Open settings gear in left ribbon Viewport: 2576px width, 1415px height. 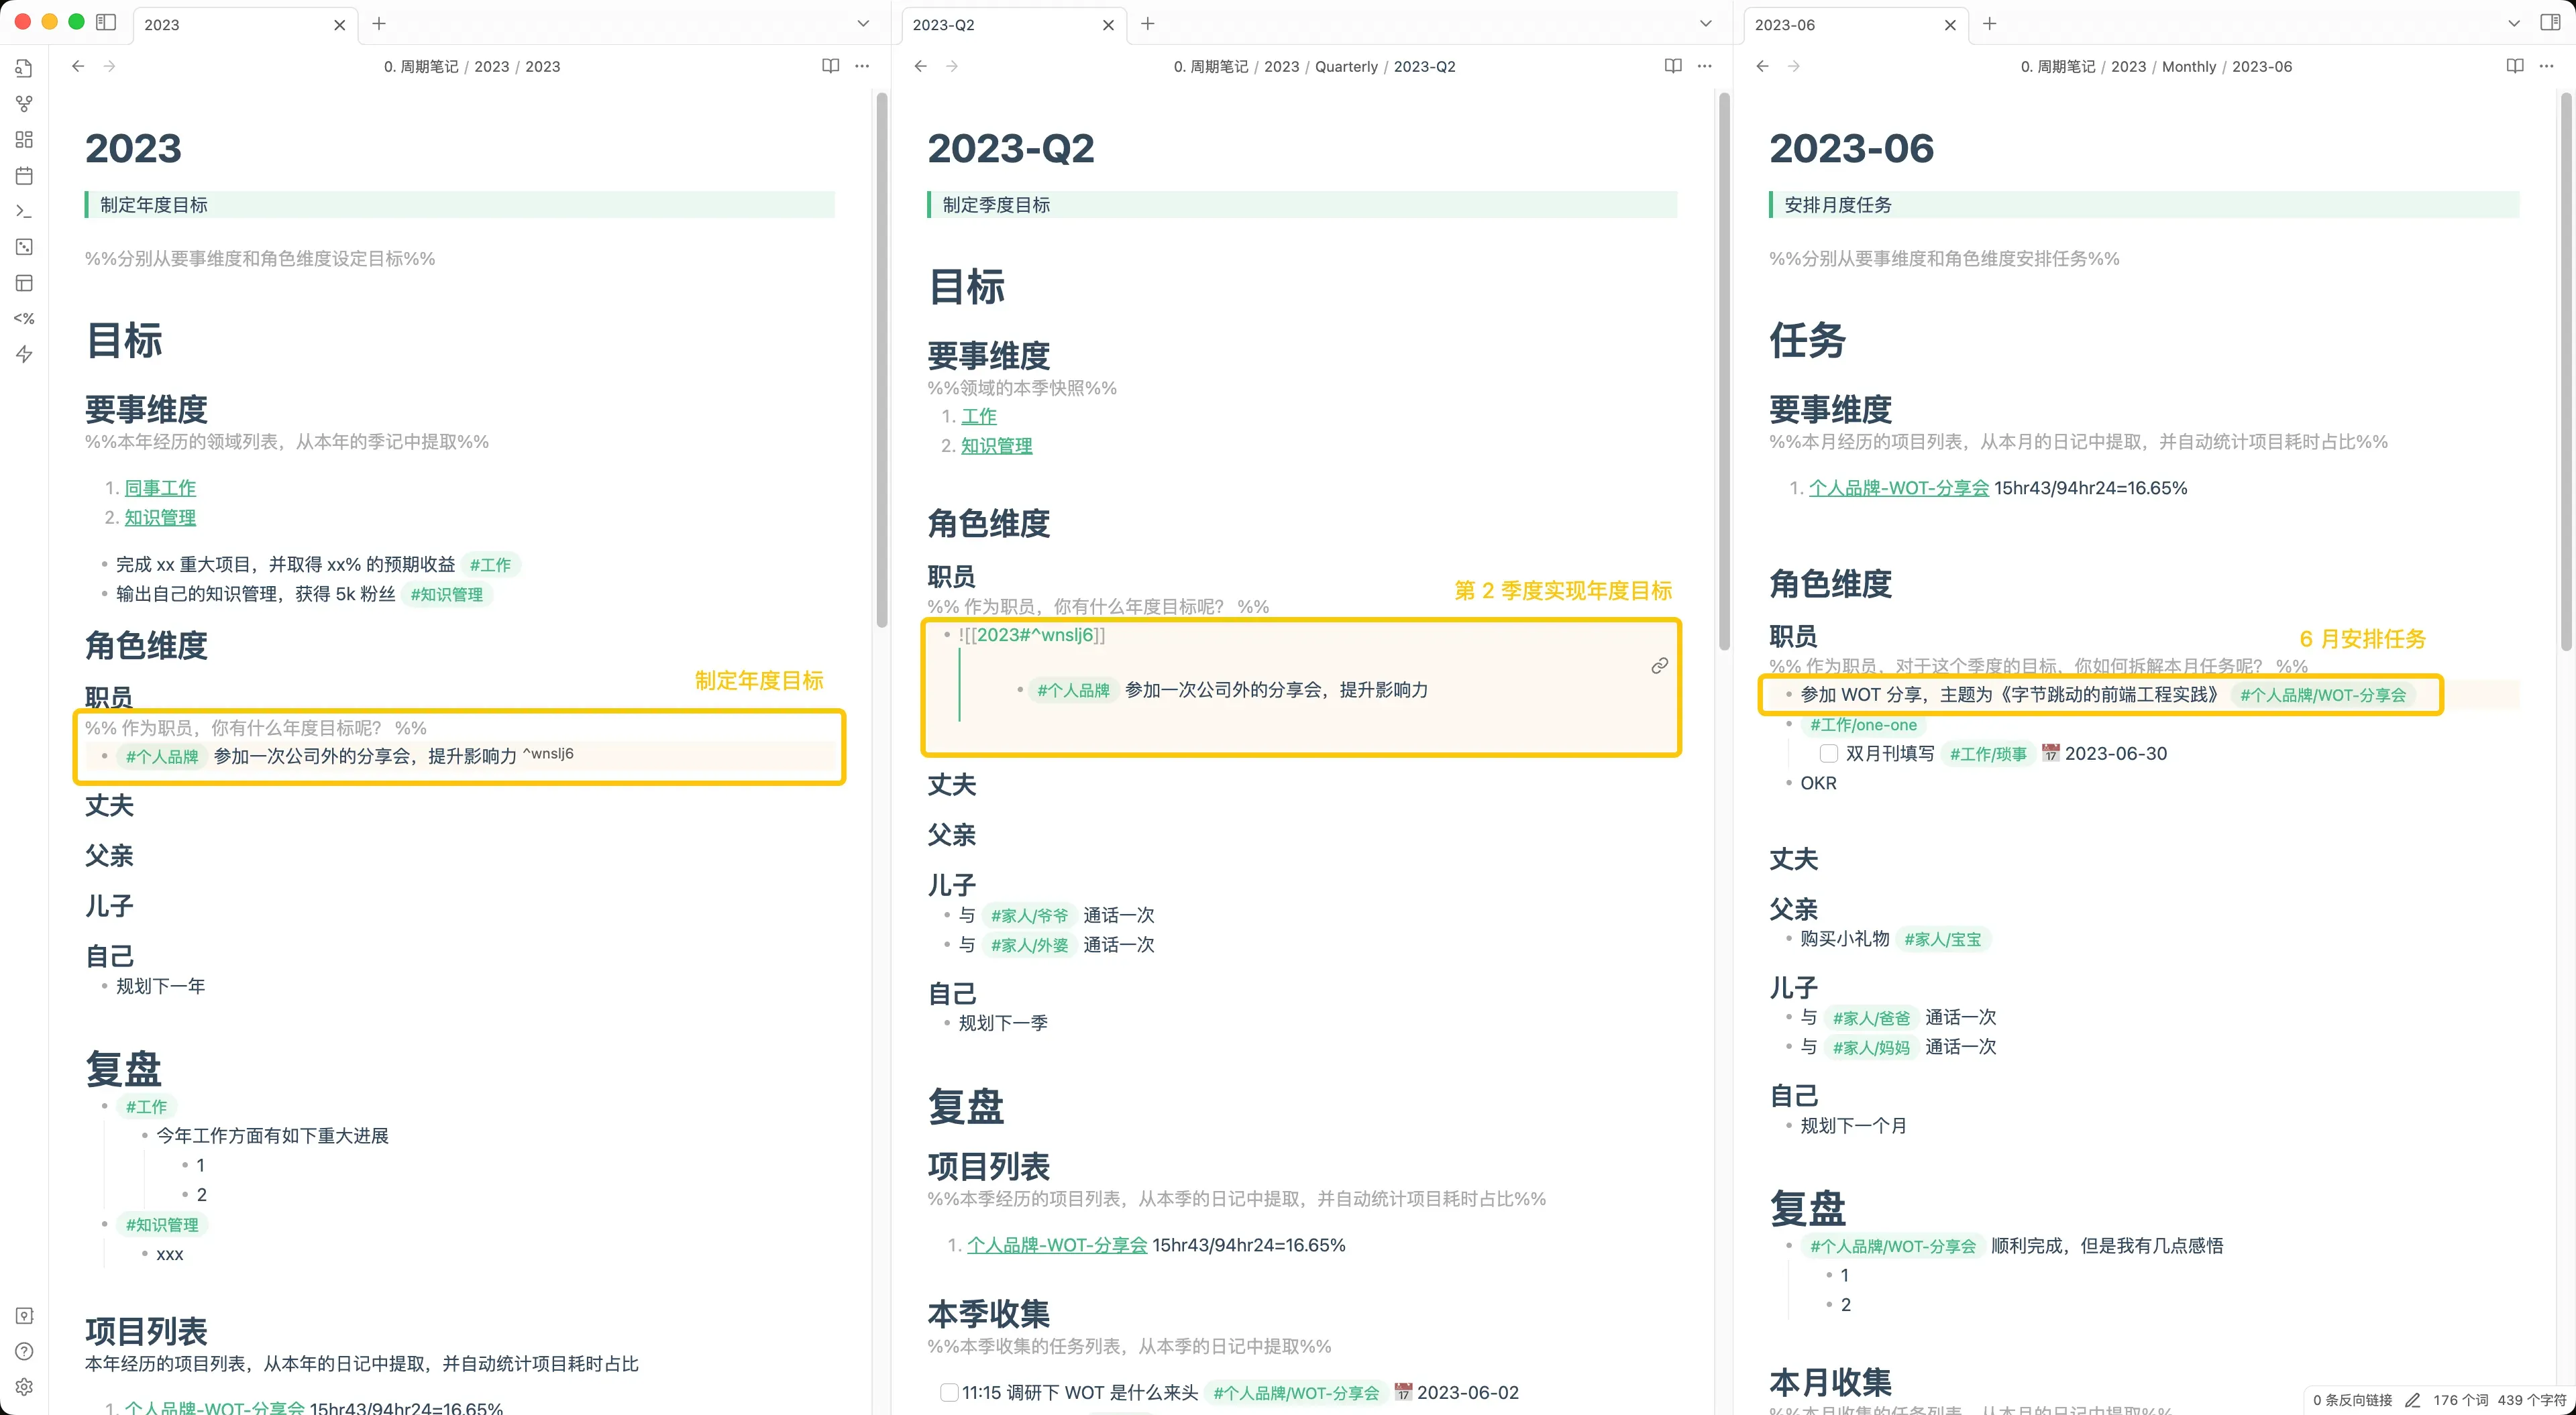tap(24, 1387)
